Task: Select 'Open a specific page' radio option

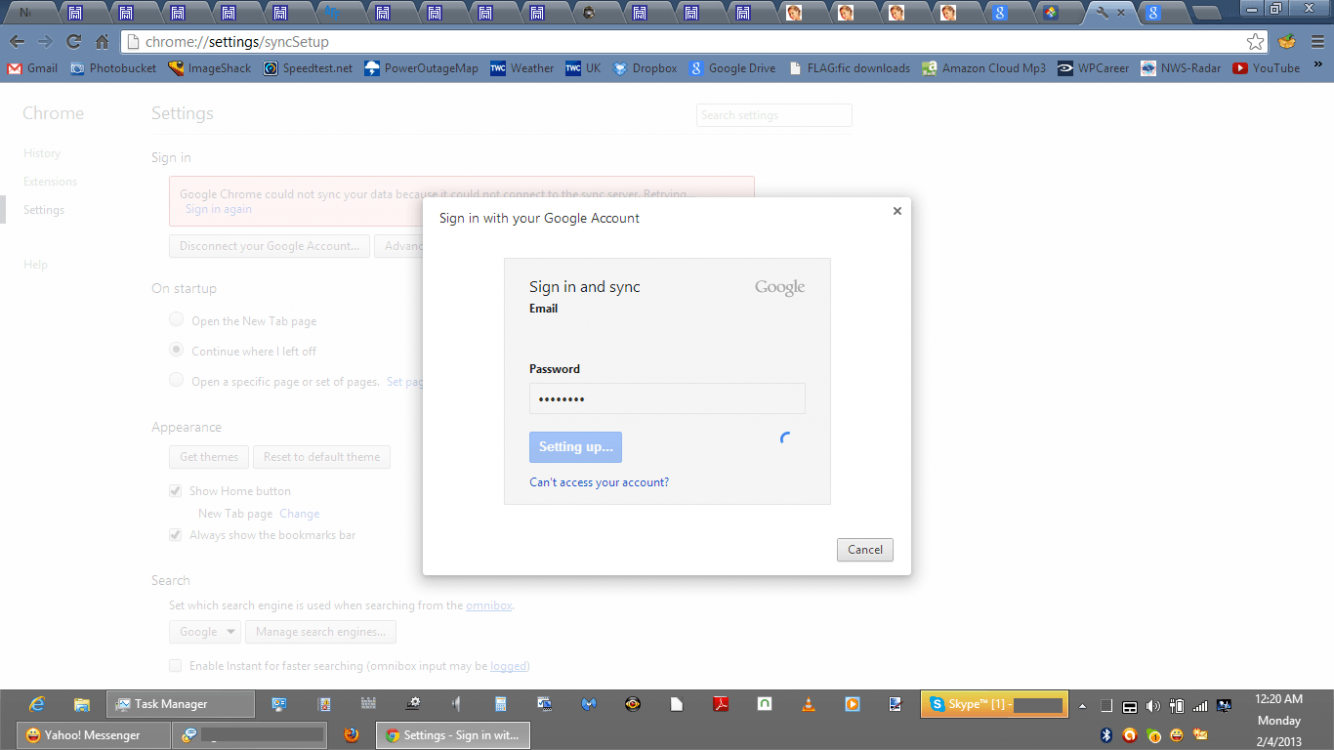Action: (176, 380)
